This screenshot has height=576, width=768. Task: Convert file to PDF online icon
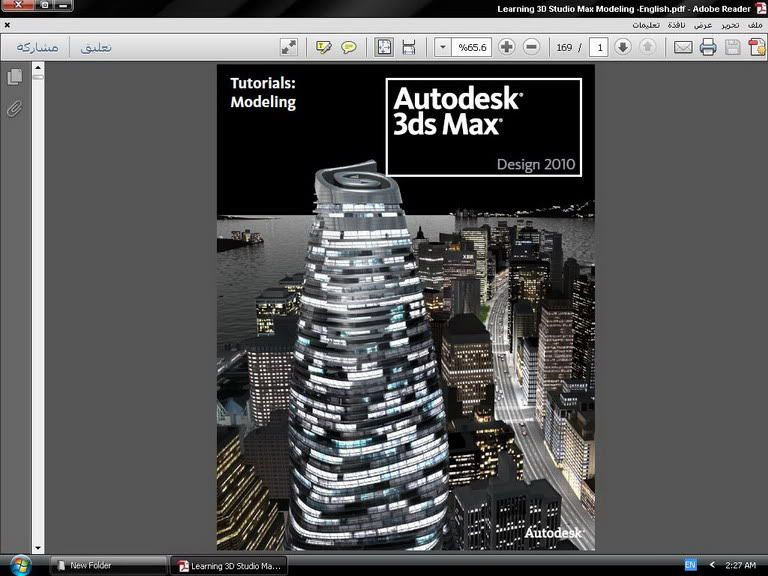(x=756, y=48)
